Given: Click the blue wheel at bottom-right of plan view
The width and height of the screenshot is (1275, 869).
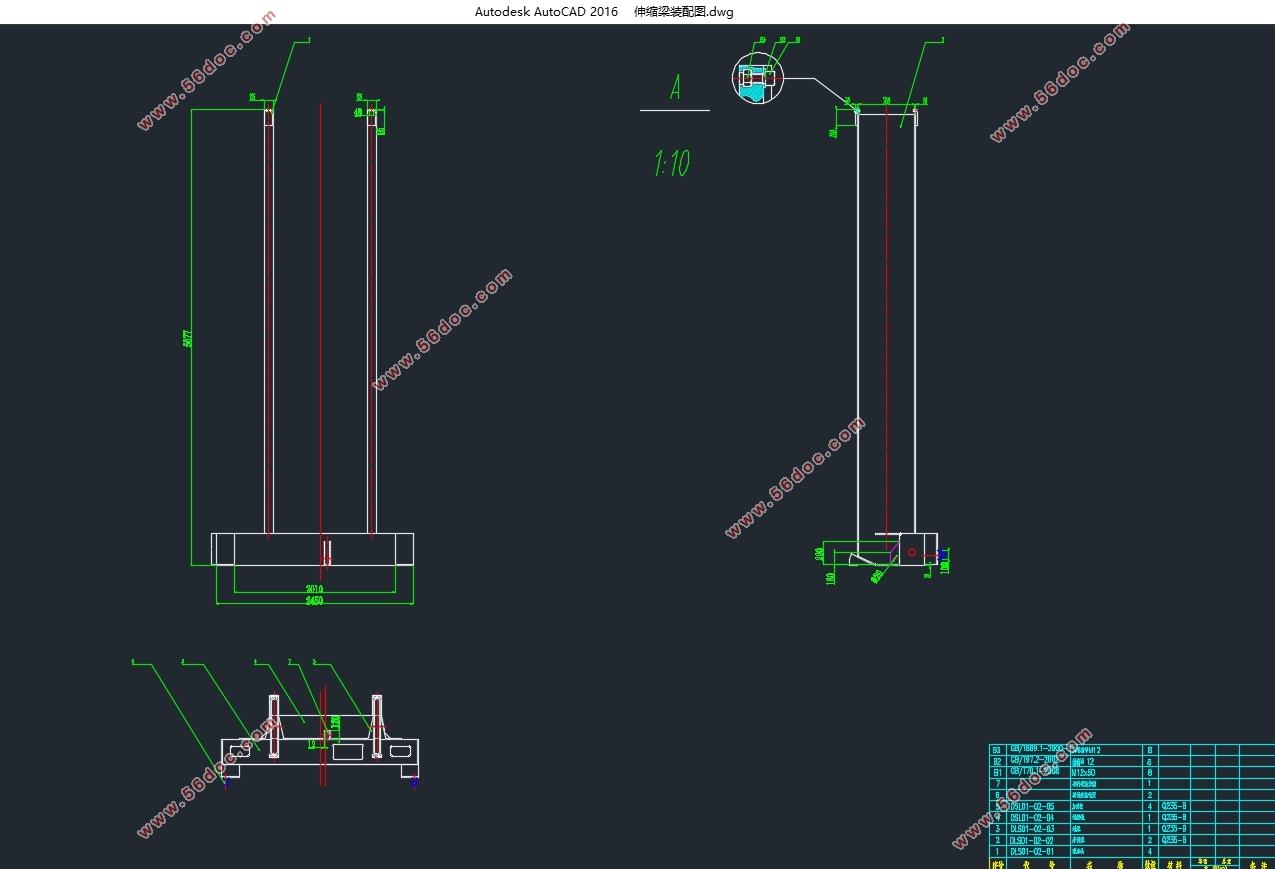Looking at the screenshot, I should (414, 782).
